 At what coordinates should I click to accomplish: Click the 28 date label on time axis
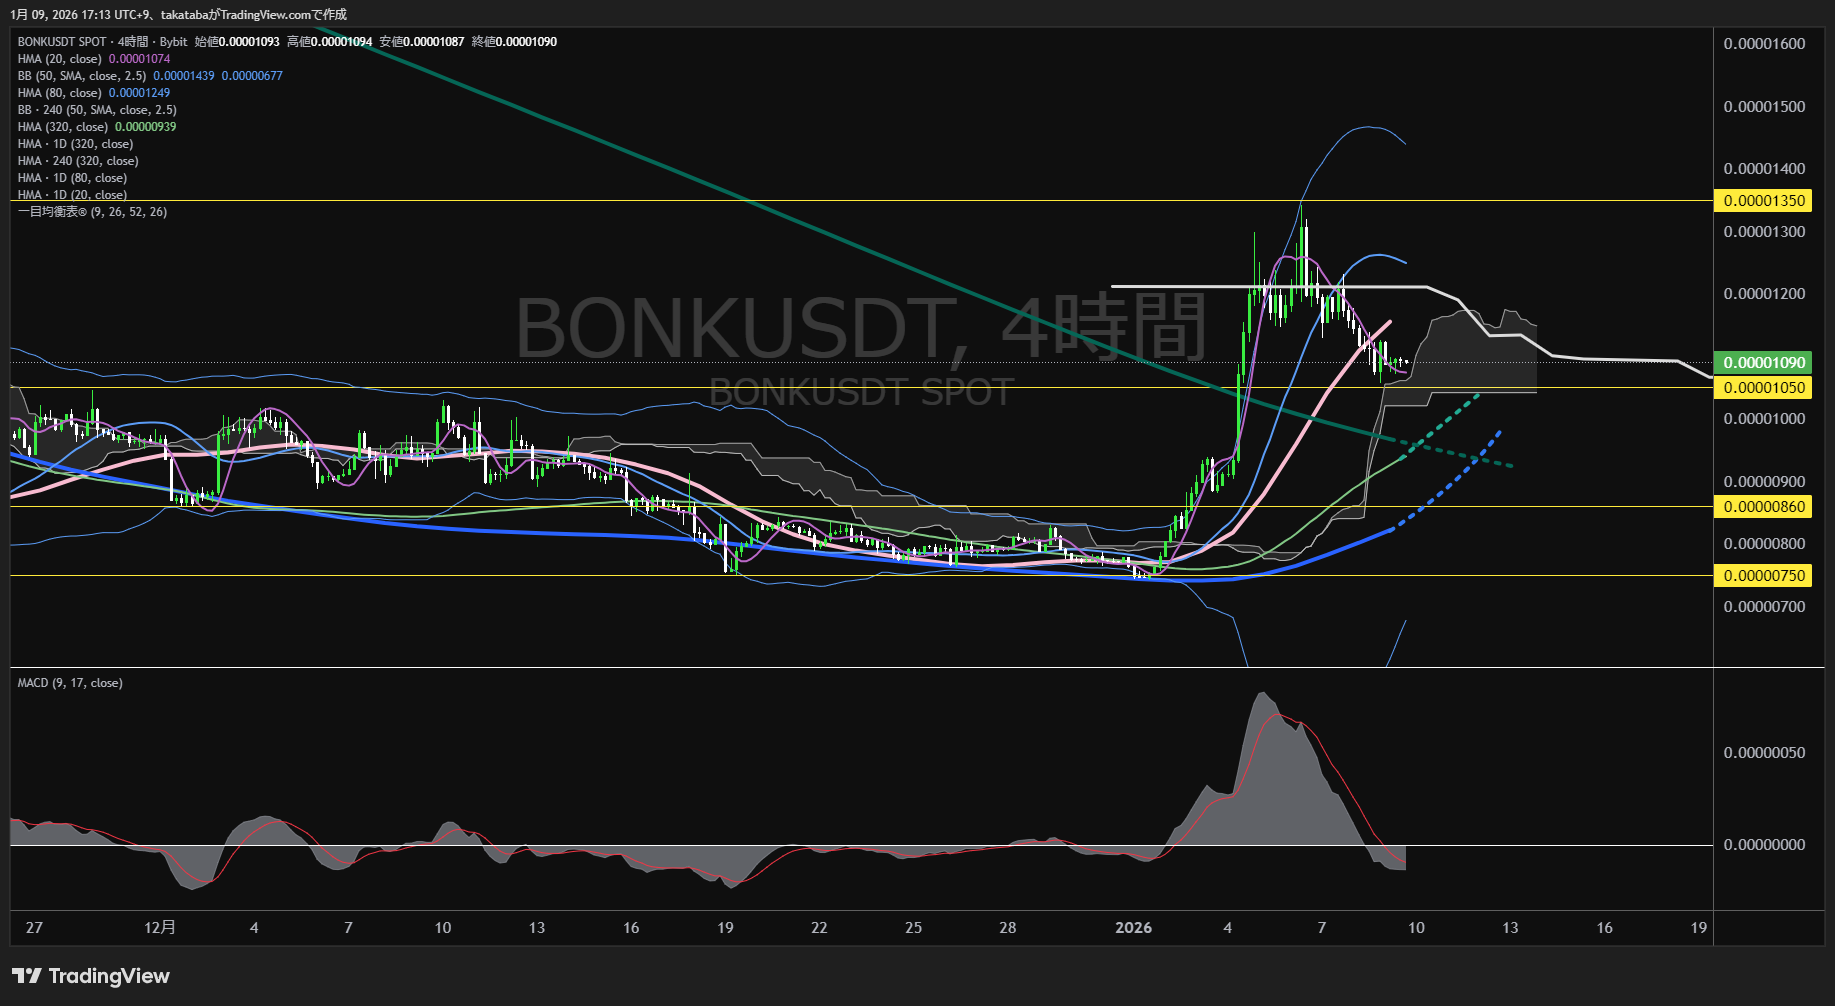(x=1008, y=928)
